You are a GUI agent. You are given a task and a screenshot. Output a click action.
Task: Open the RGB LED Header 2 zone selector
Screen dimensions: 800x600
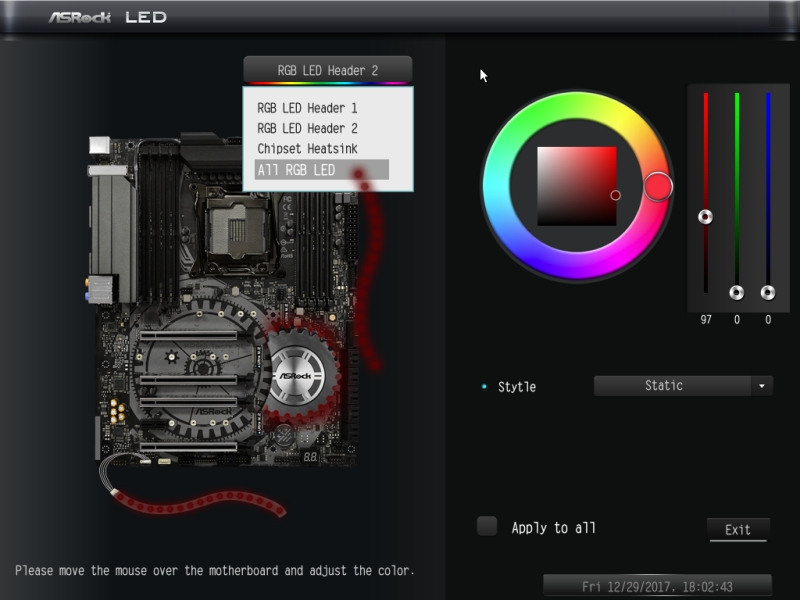pyautogui.click(x=328, y=70)
